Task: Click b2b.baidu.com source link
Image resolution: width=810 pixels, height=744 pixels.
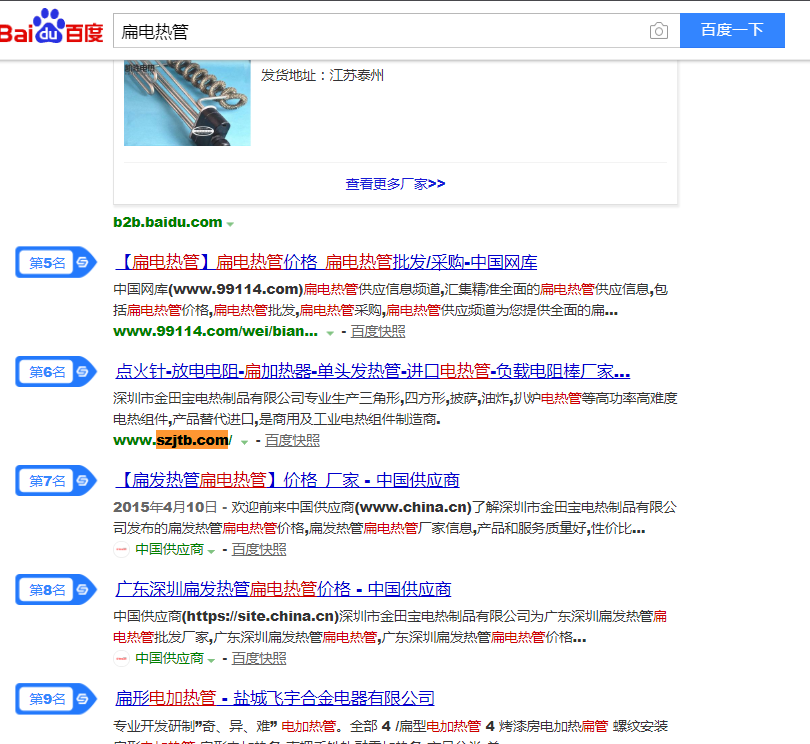Action: click(x=167, y=222)
